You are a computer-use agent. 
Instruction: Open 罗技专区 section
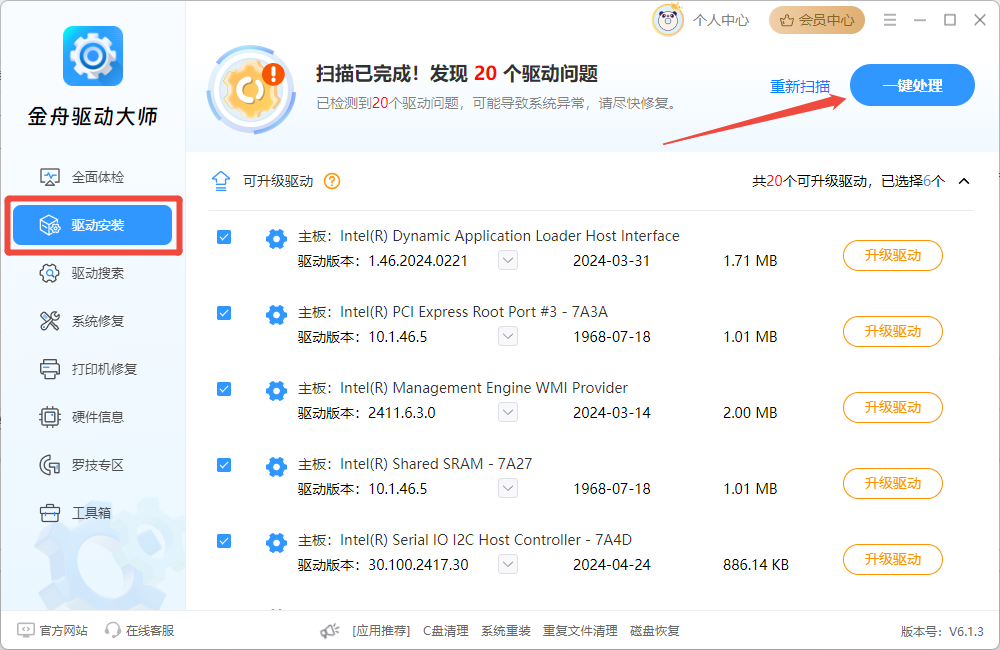pyautogui.click(x=92, y=465)
